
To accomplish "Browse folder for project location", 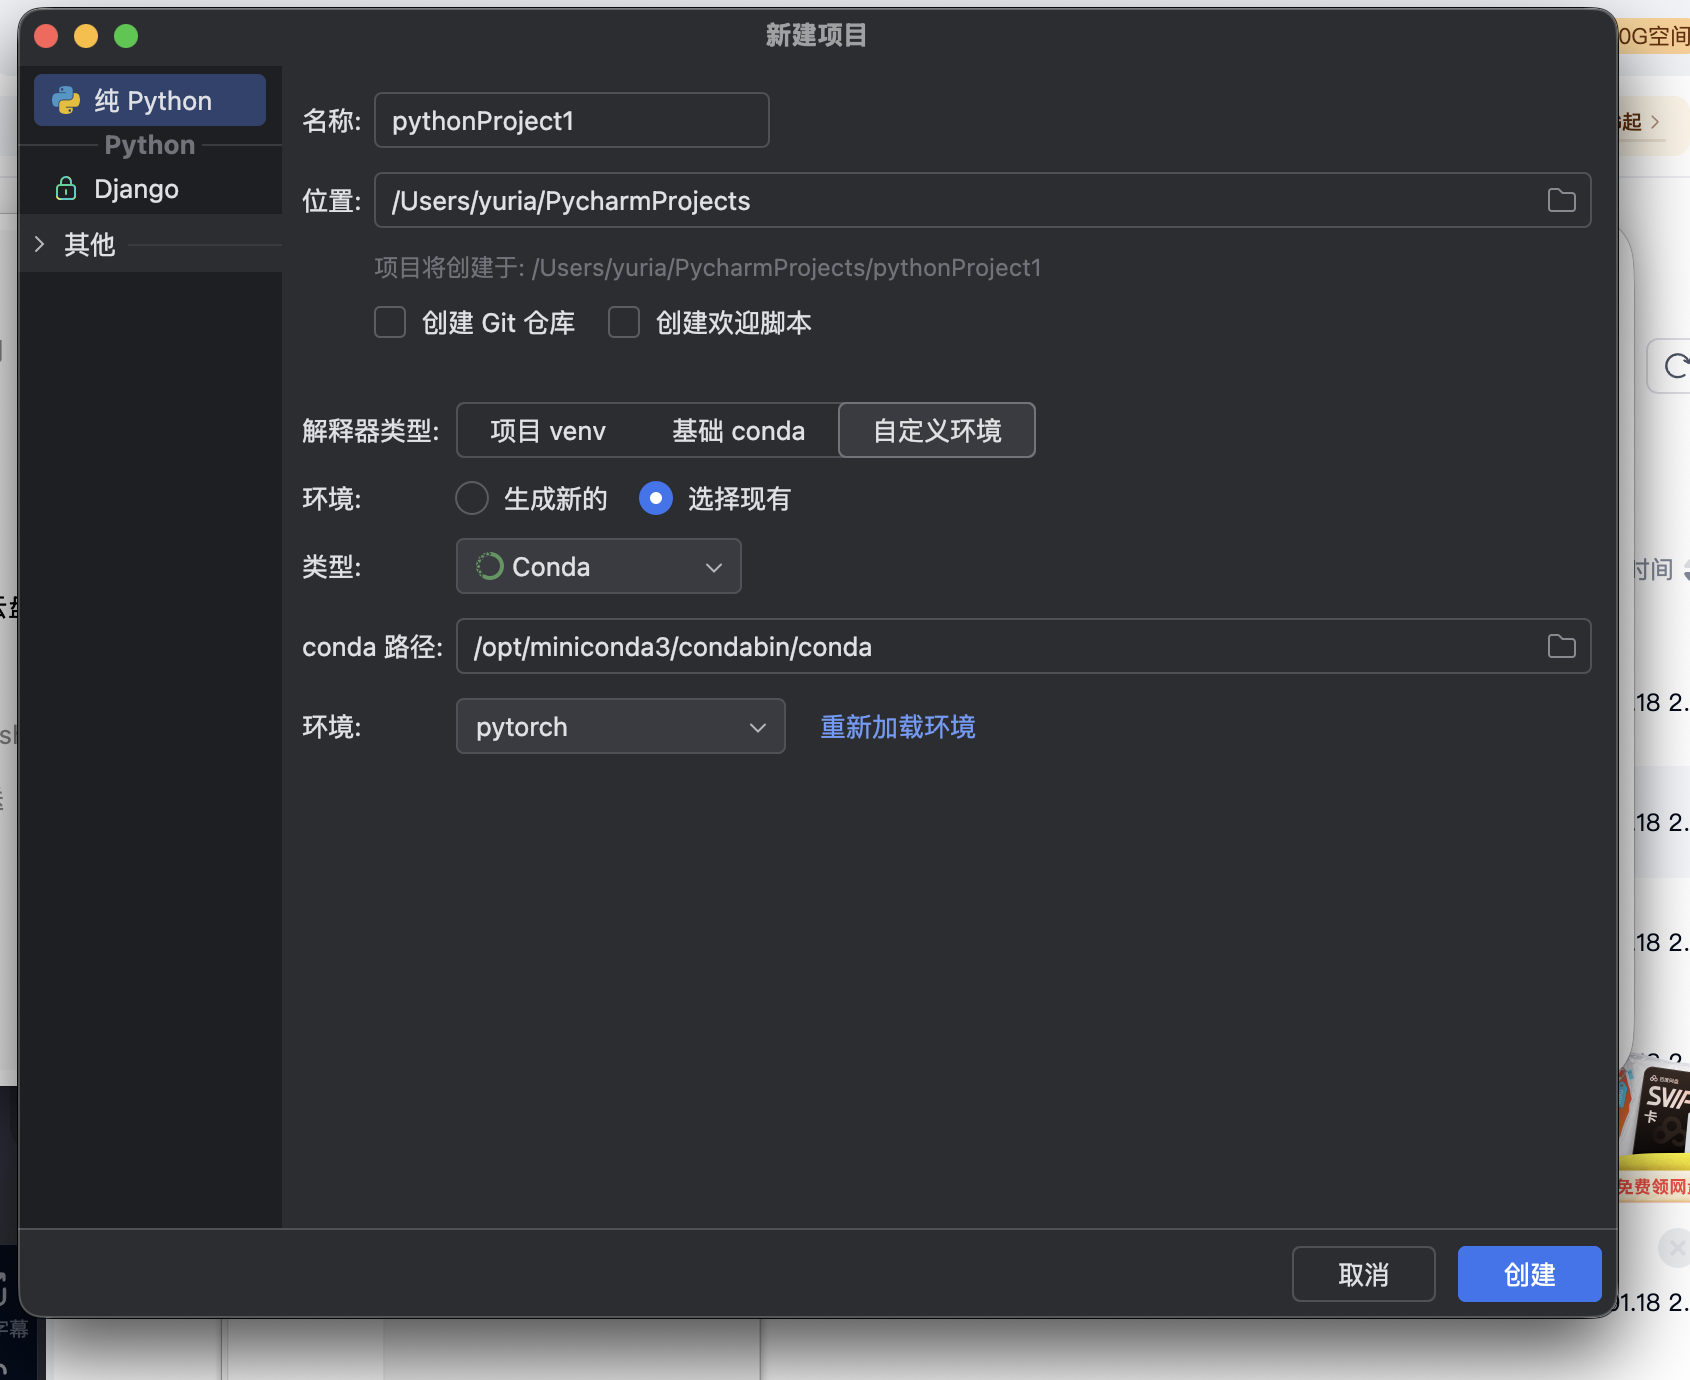I will point(1561,200).
